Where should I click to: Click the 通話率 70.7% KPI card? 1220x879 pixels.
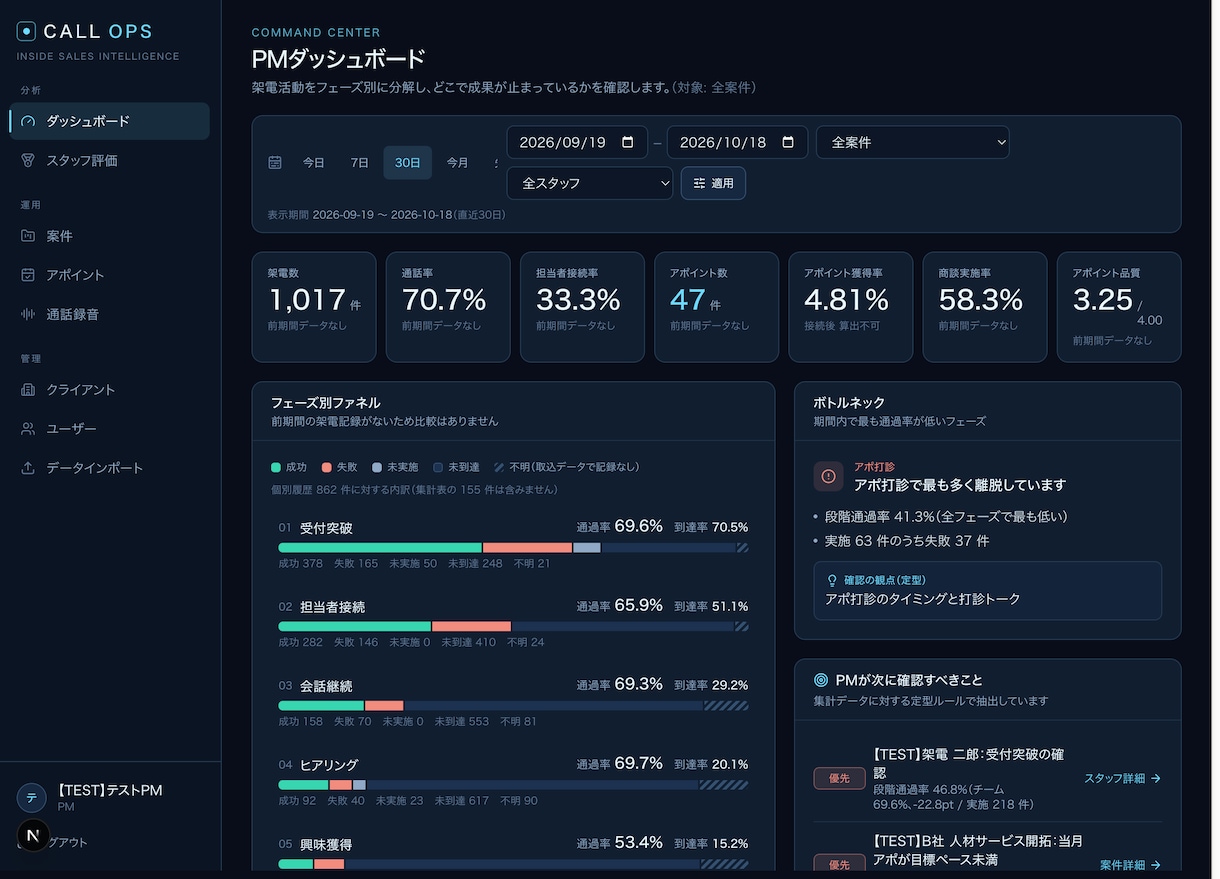(x=448, y=306)
